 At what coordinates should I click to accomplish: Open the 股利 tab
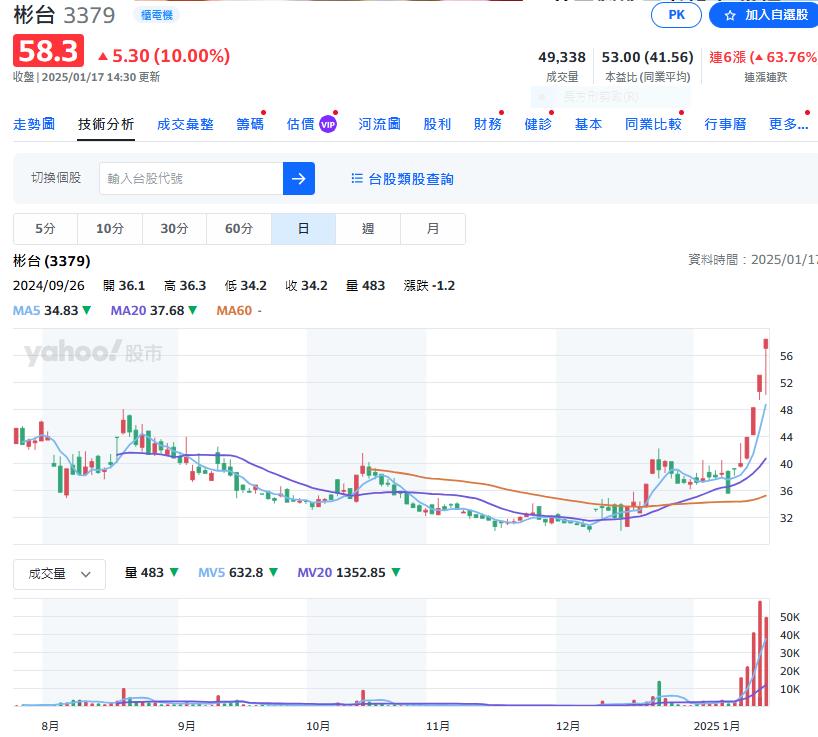[437, 124]
